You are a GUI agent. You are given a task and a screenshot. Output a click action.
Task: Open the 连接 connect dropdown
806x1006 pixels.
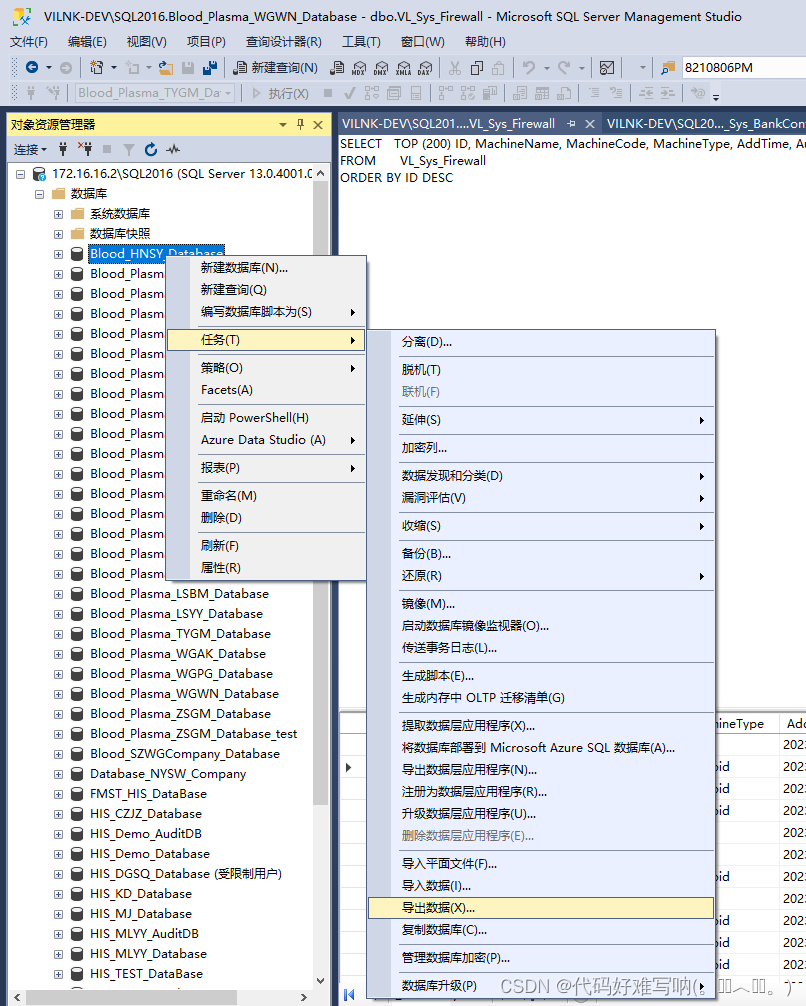pos(30,149)
